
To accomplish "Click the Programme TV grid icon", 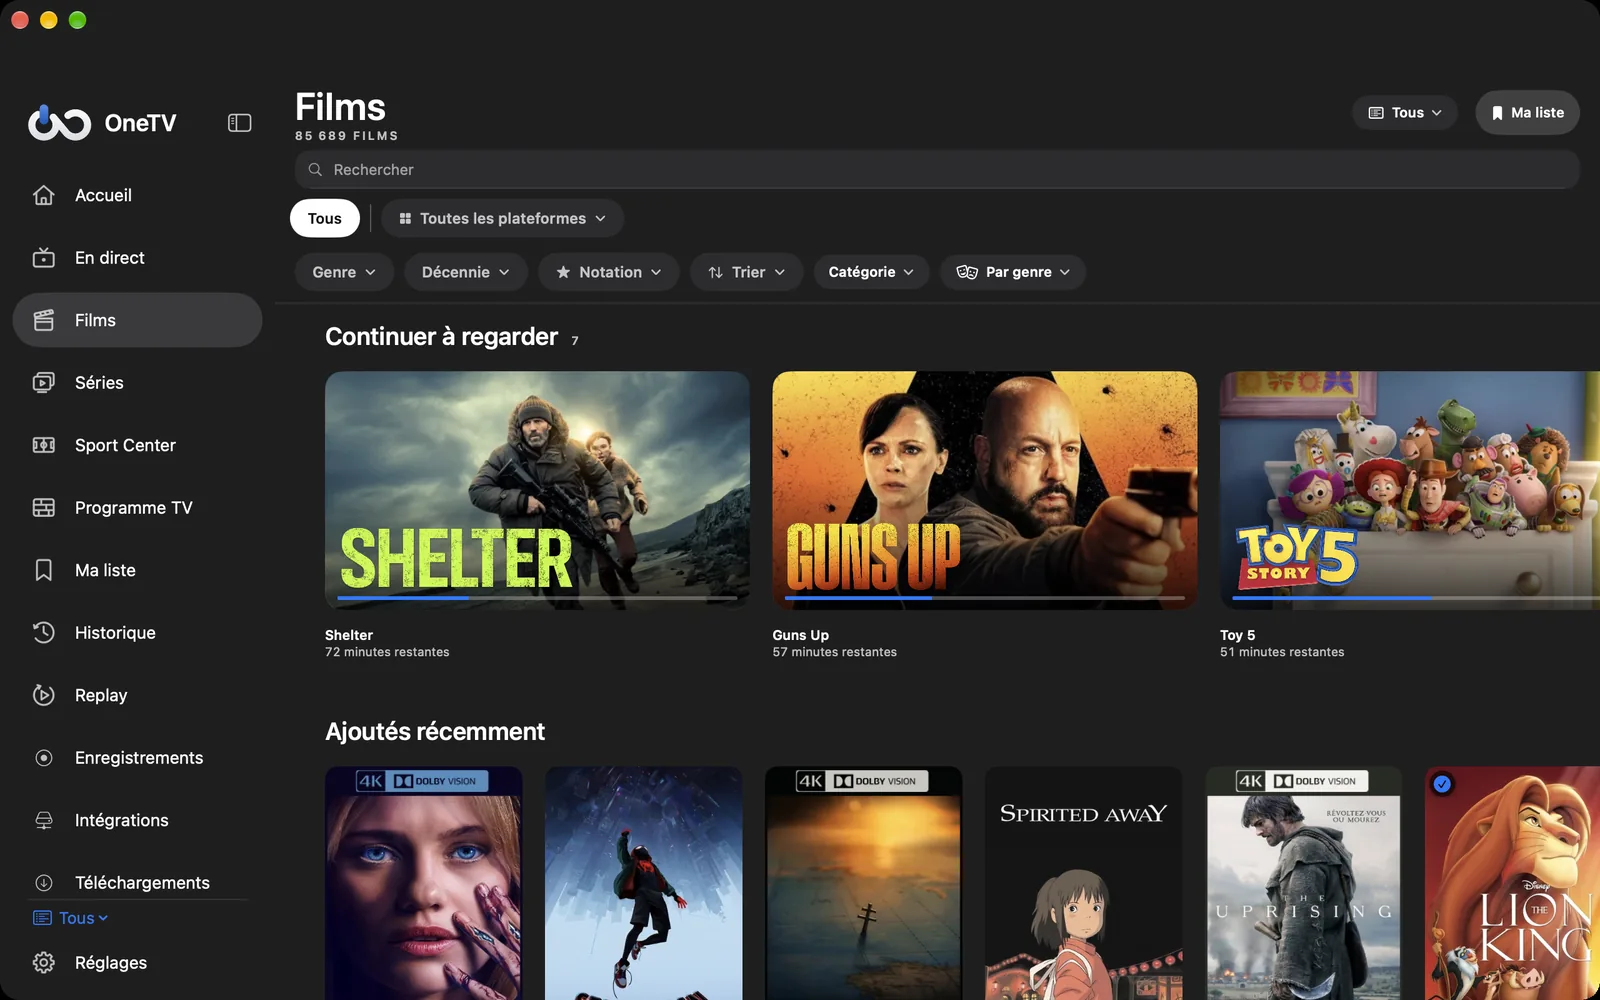I will click(44, 508).
